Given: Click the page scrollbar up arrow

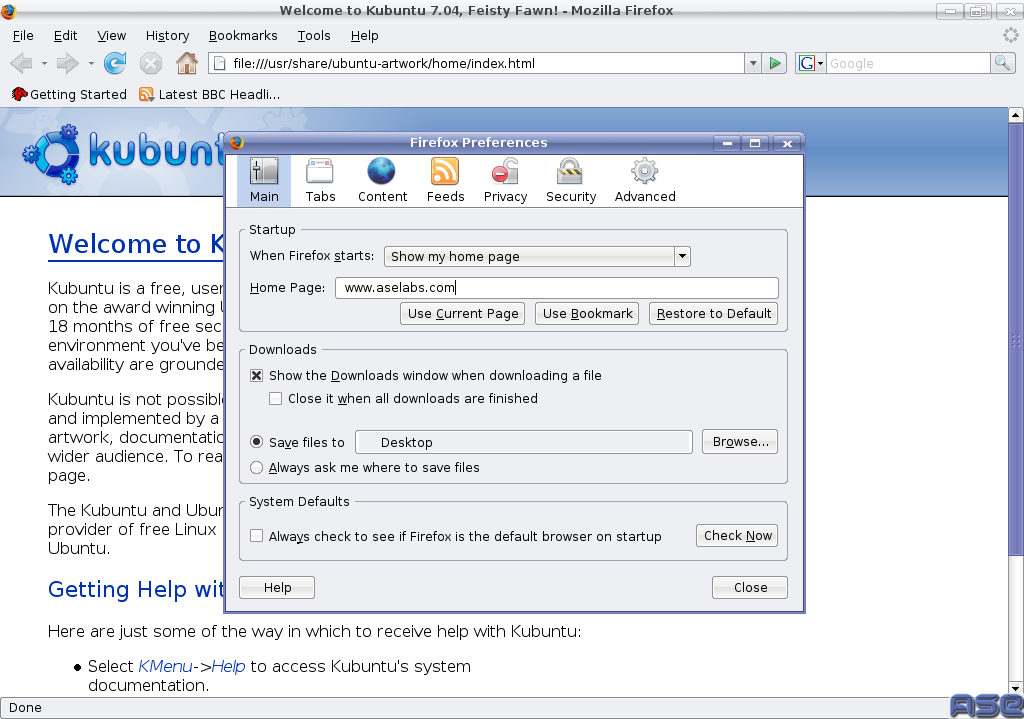Looking at the screenshot, I should (1016, 115).
